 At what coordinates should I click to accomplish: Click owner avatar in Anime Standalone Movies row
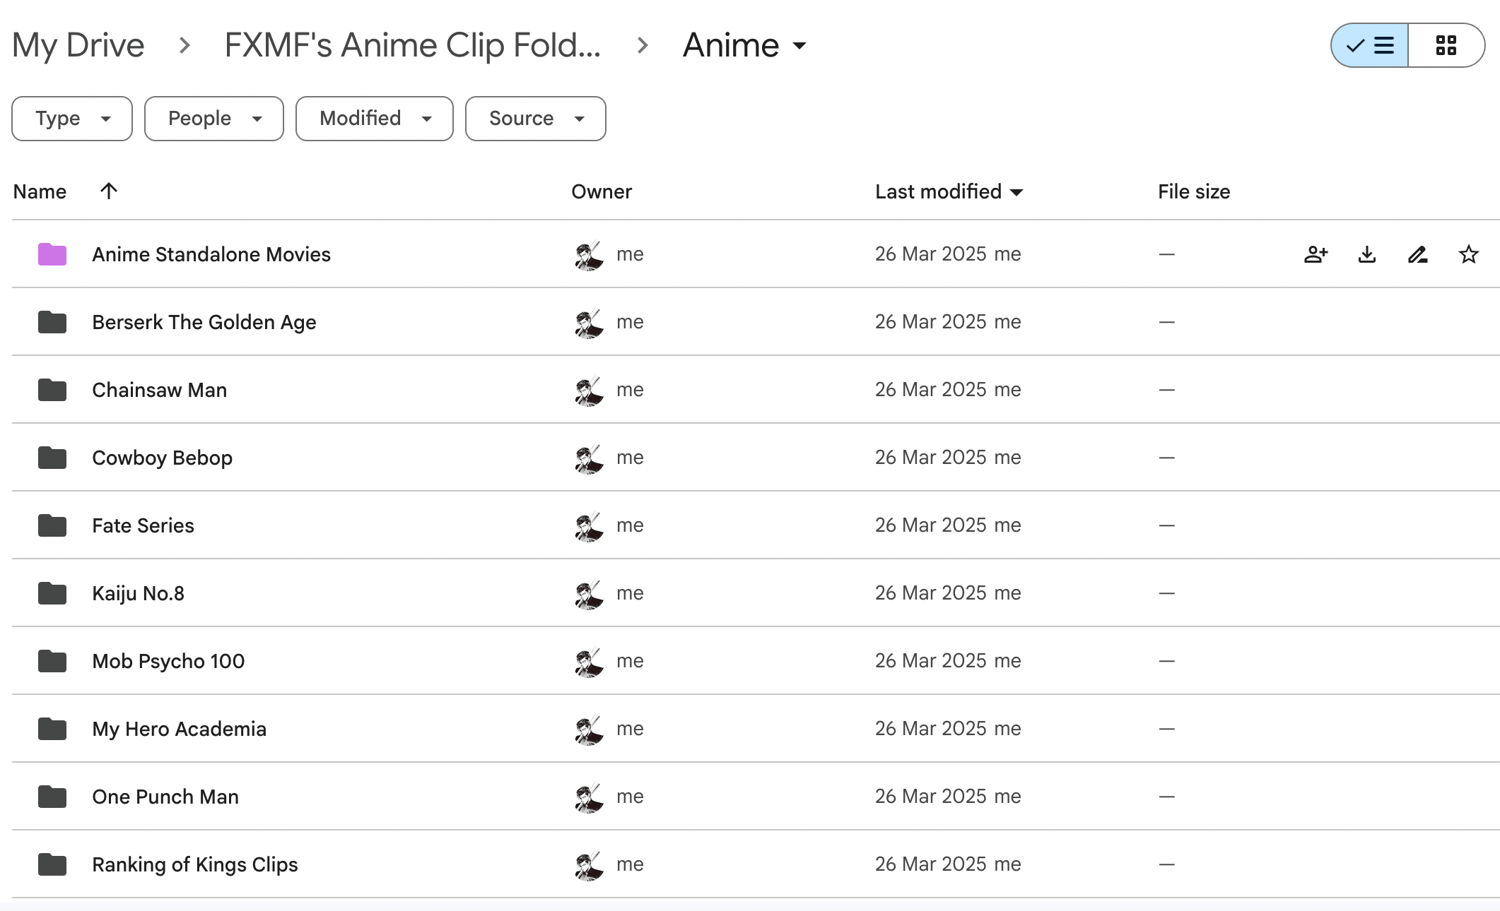click(589, 255)
